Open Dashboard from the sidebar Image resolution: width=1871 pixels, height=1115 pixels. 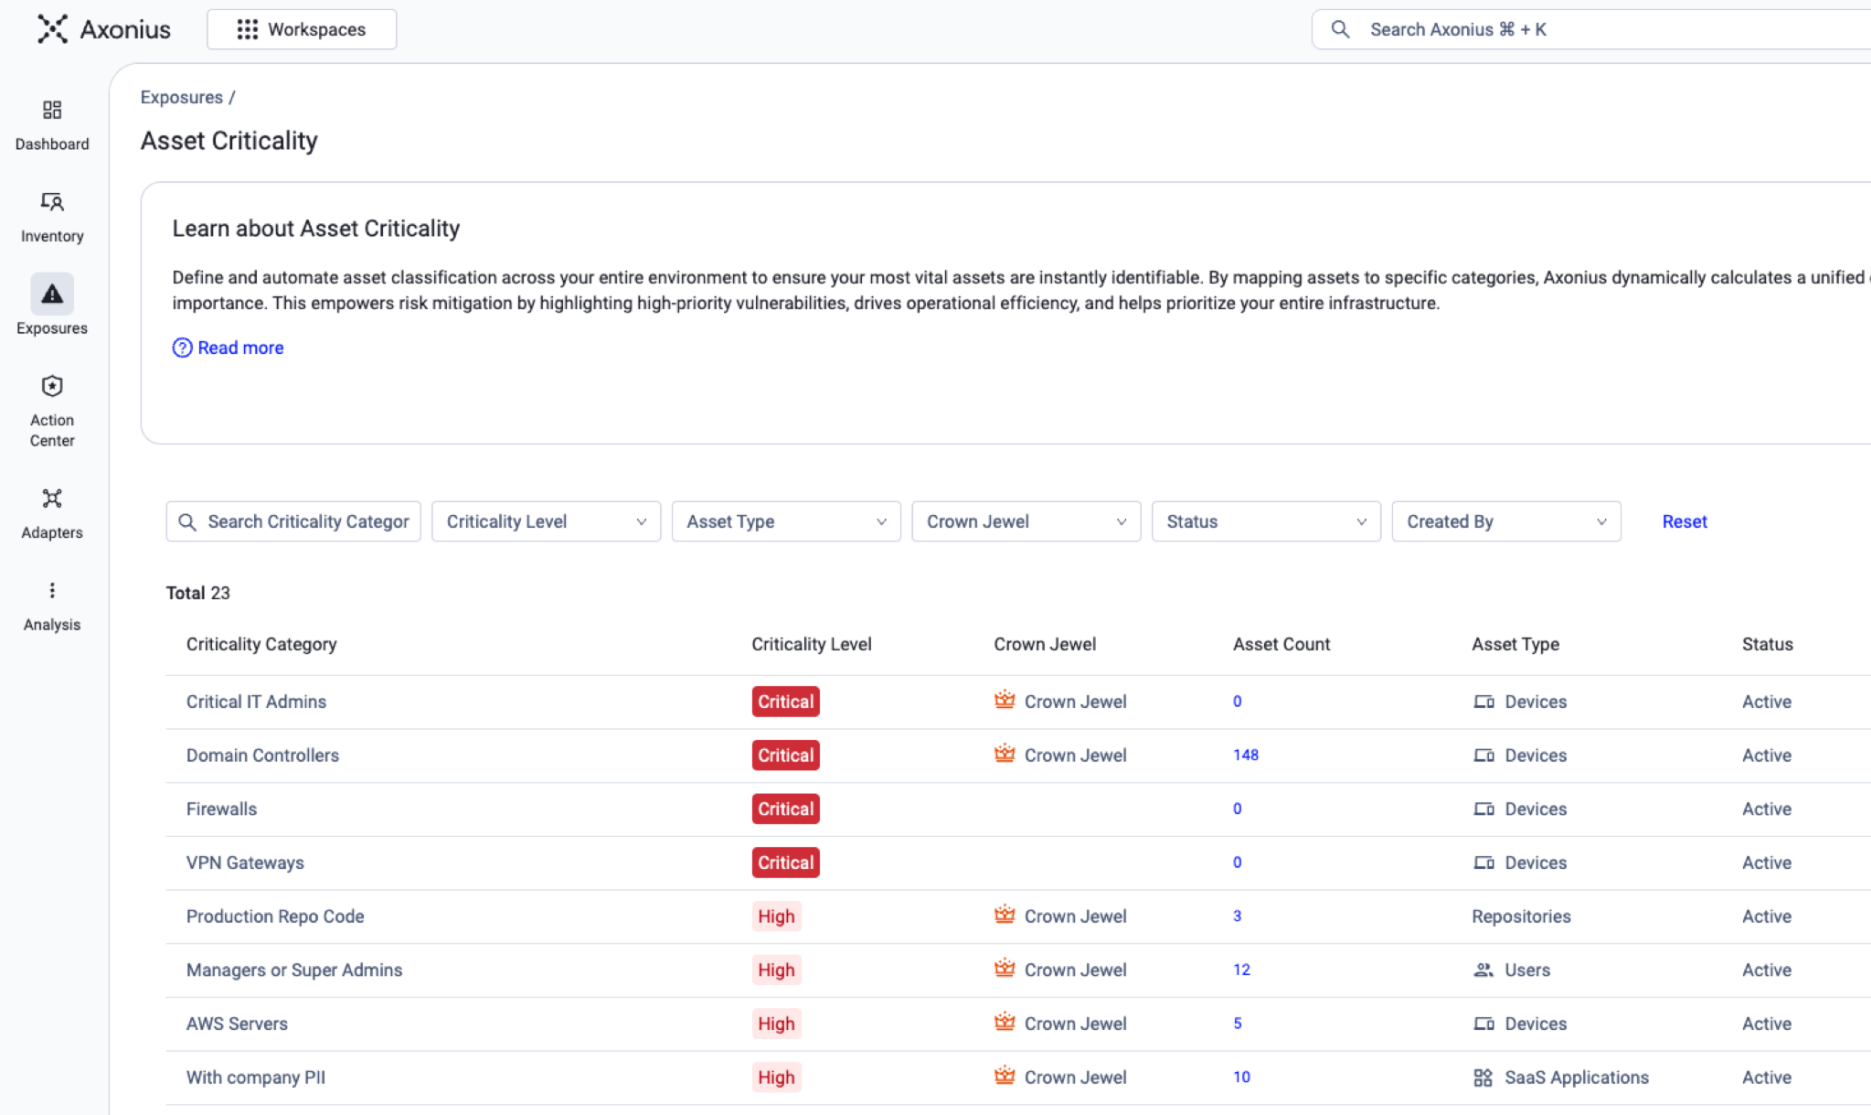[52, 125]
